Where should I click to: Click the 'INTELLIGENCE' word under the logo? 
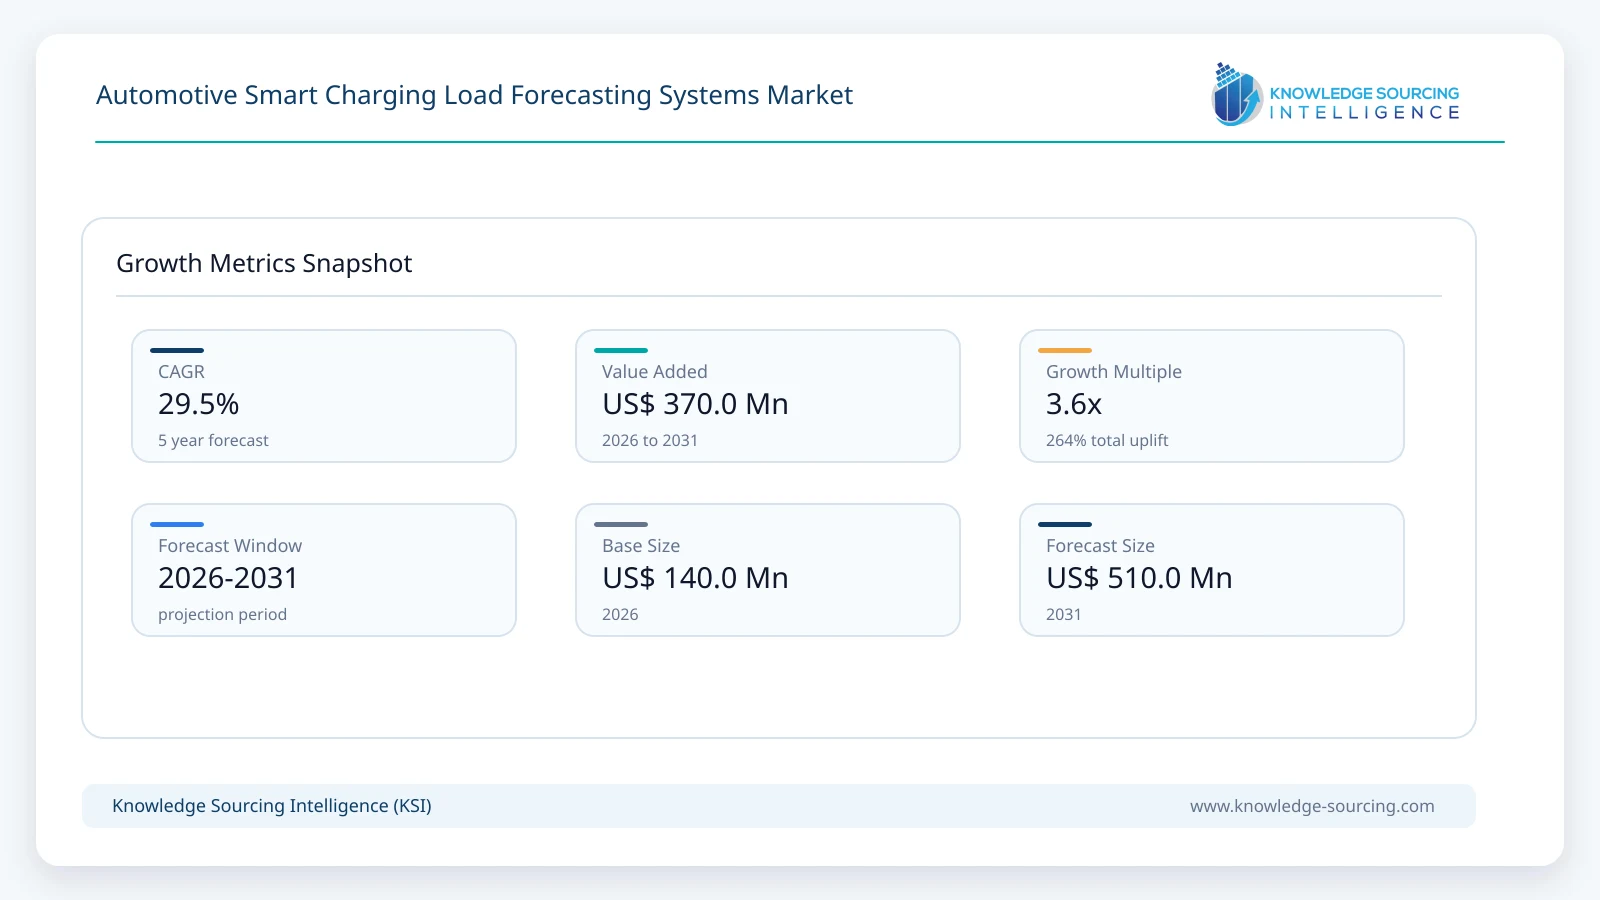tap(1364, 113)
